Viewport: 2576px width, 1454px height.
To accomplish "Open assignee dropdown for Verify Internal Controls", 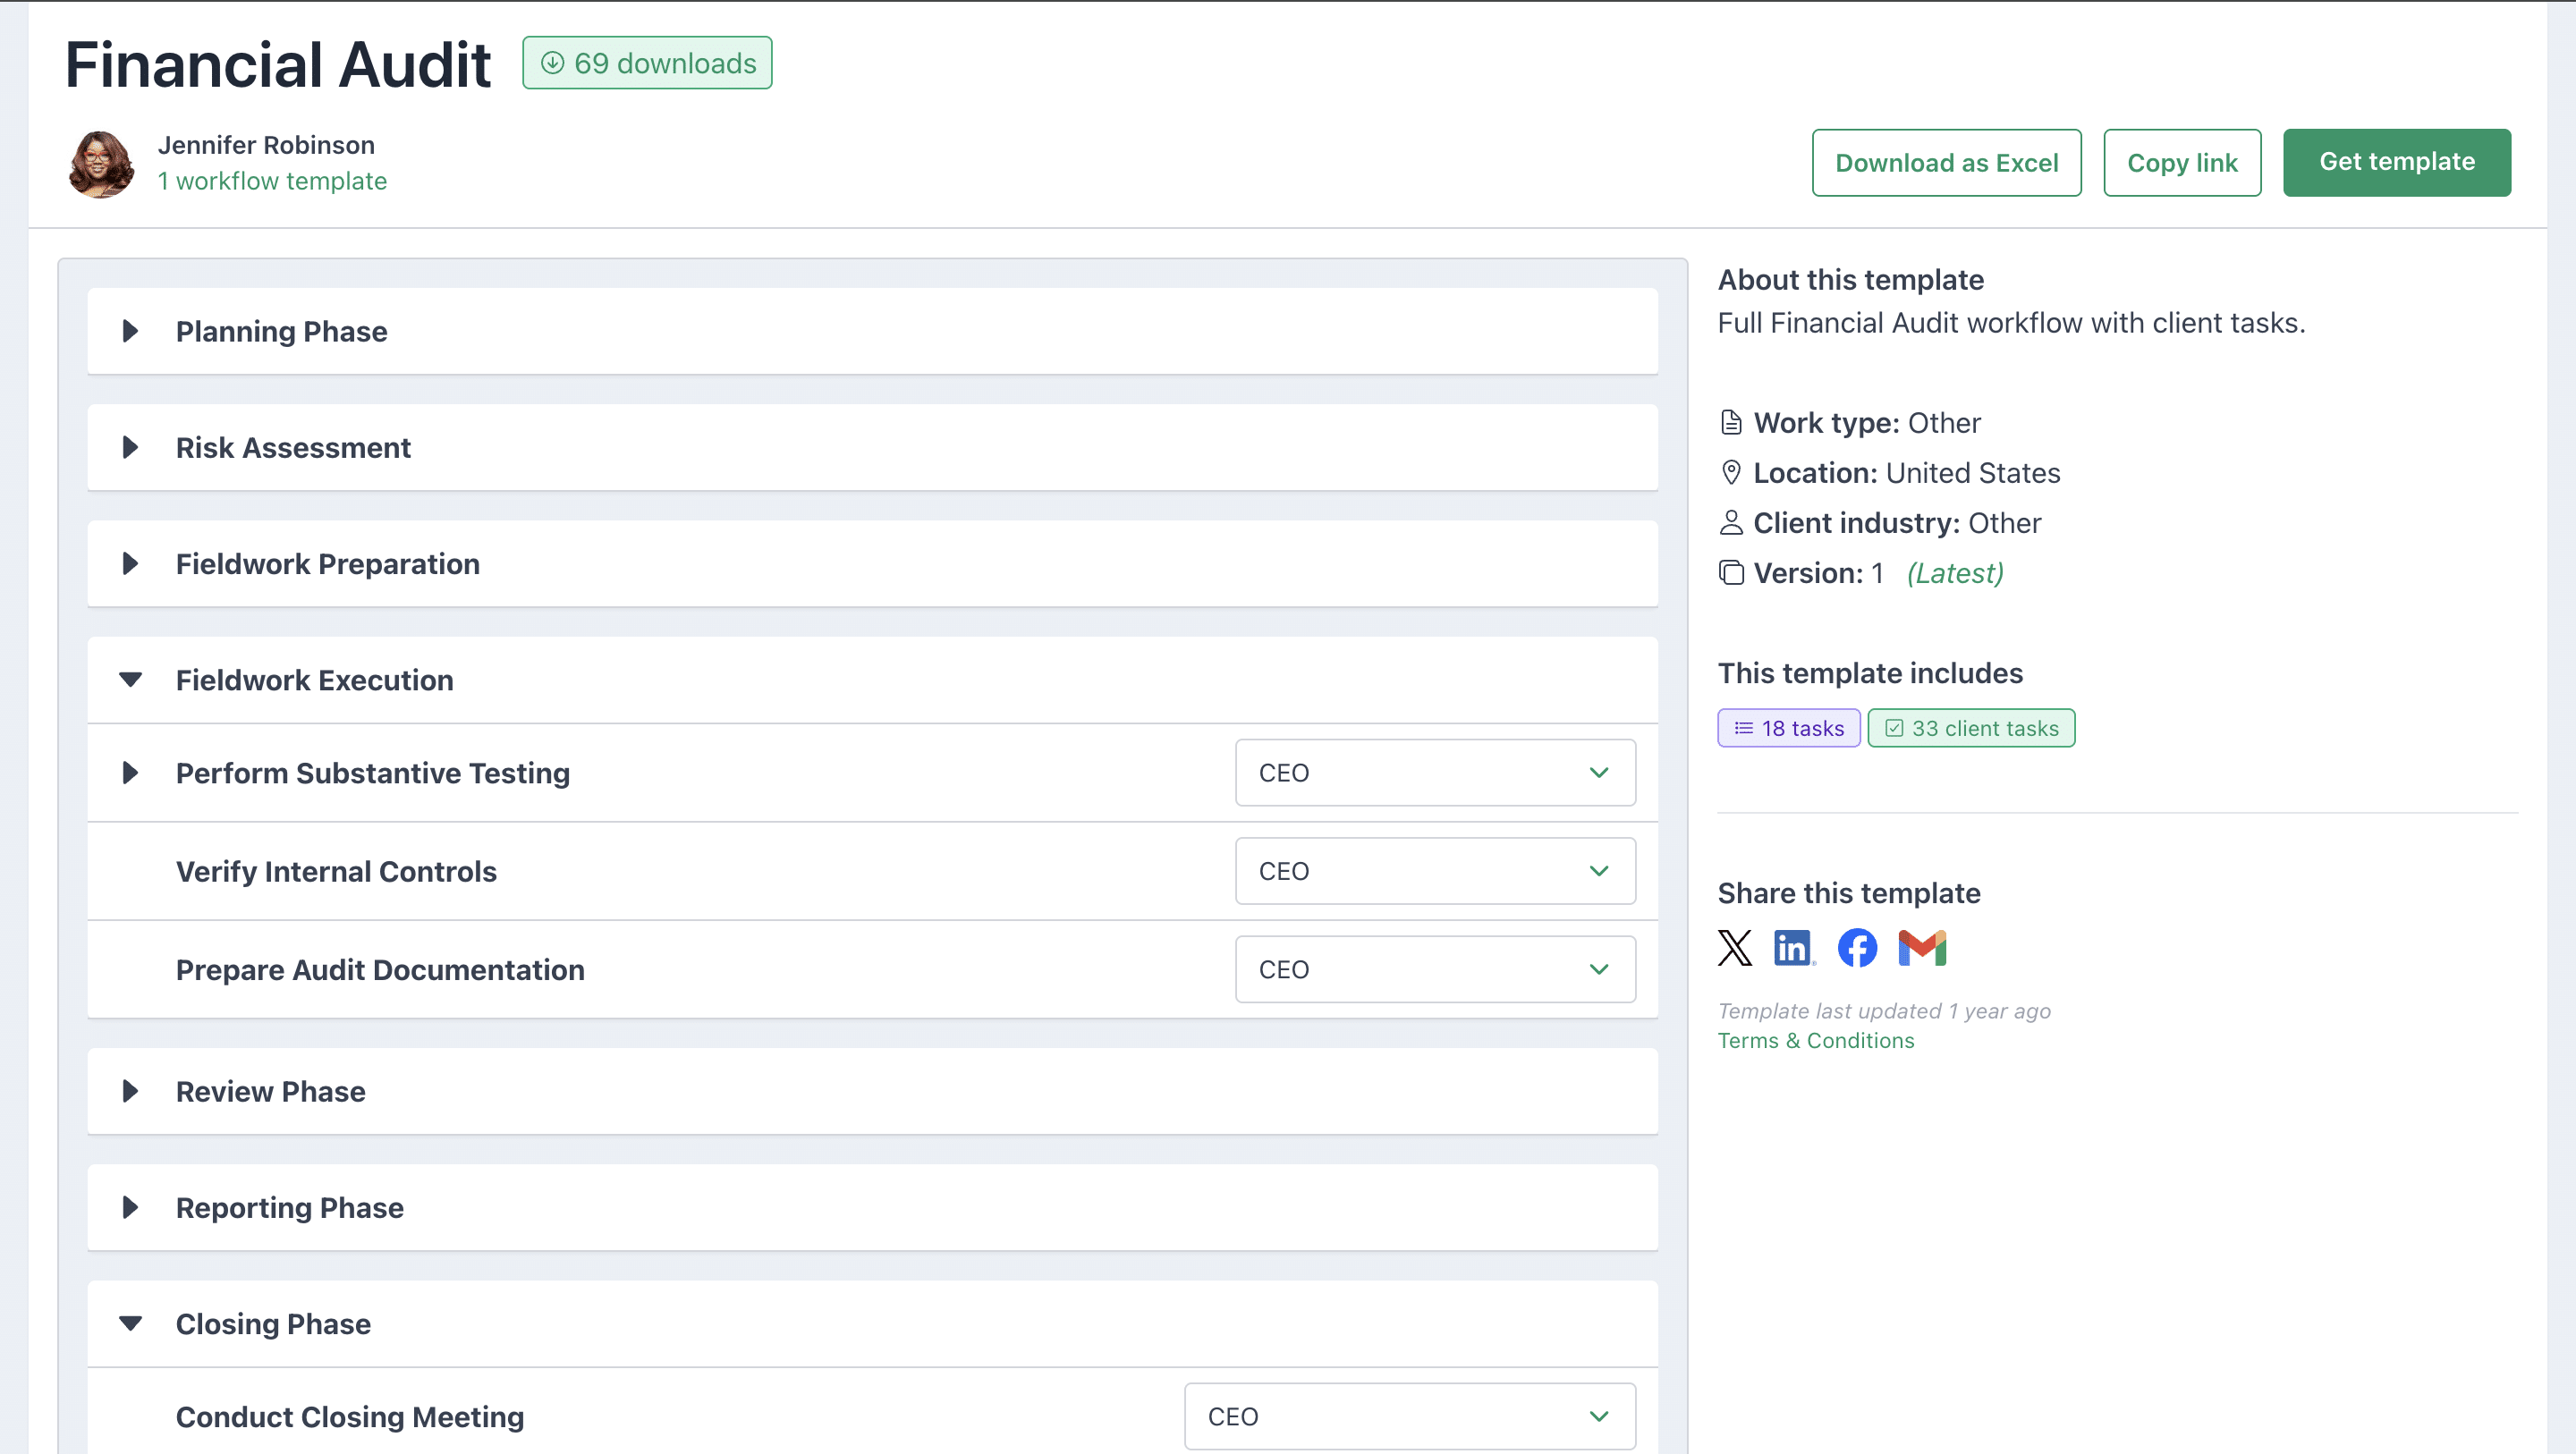I will (1434, 870).
